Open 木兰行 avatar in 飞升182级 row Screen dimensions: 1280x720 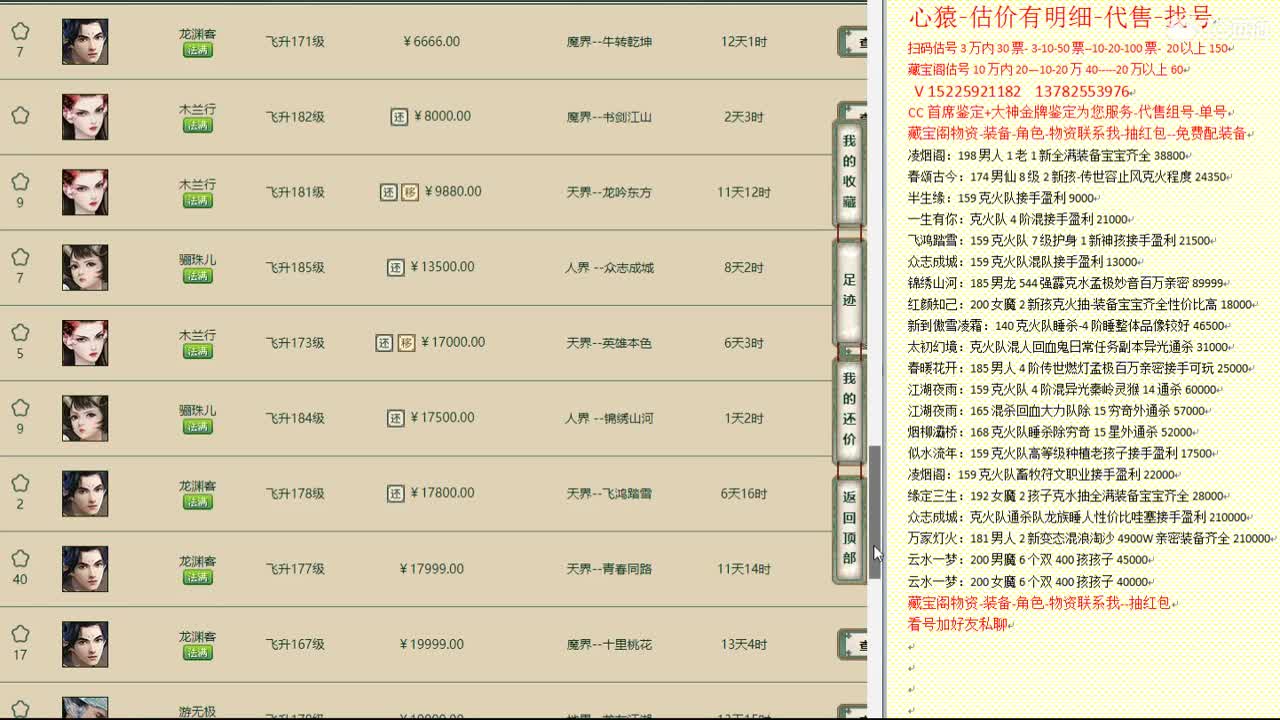tap(85, 117)
